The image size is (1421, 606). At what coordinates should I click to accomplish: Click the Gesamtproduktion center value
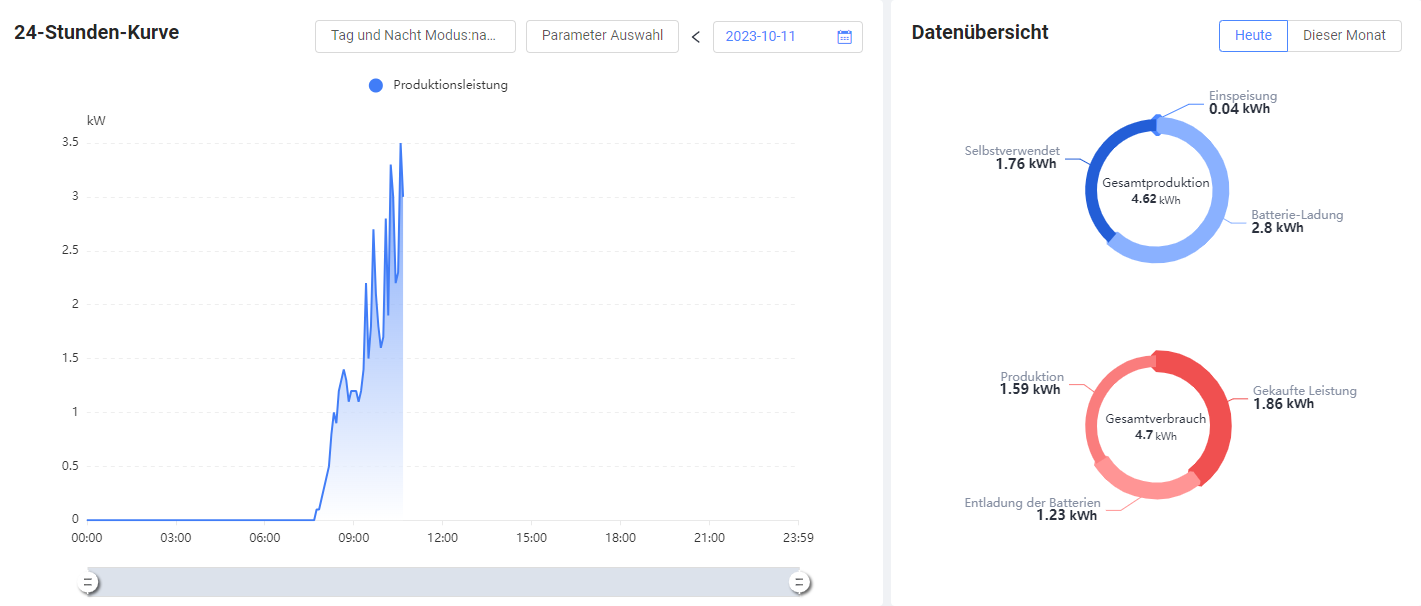[x=1155, y=199]
